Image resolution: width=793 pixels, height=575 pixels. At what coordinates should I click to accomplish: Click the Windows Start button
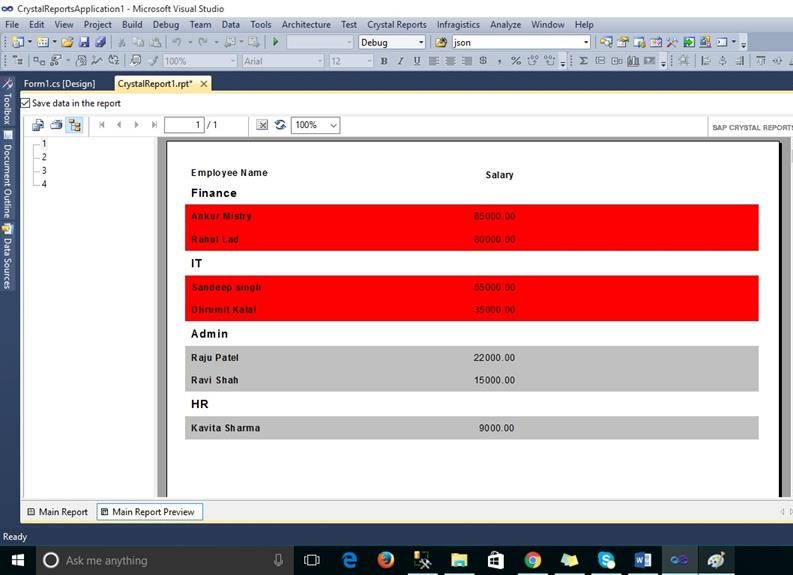coord(18,560)
